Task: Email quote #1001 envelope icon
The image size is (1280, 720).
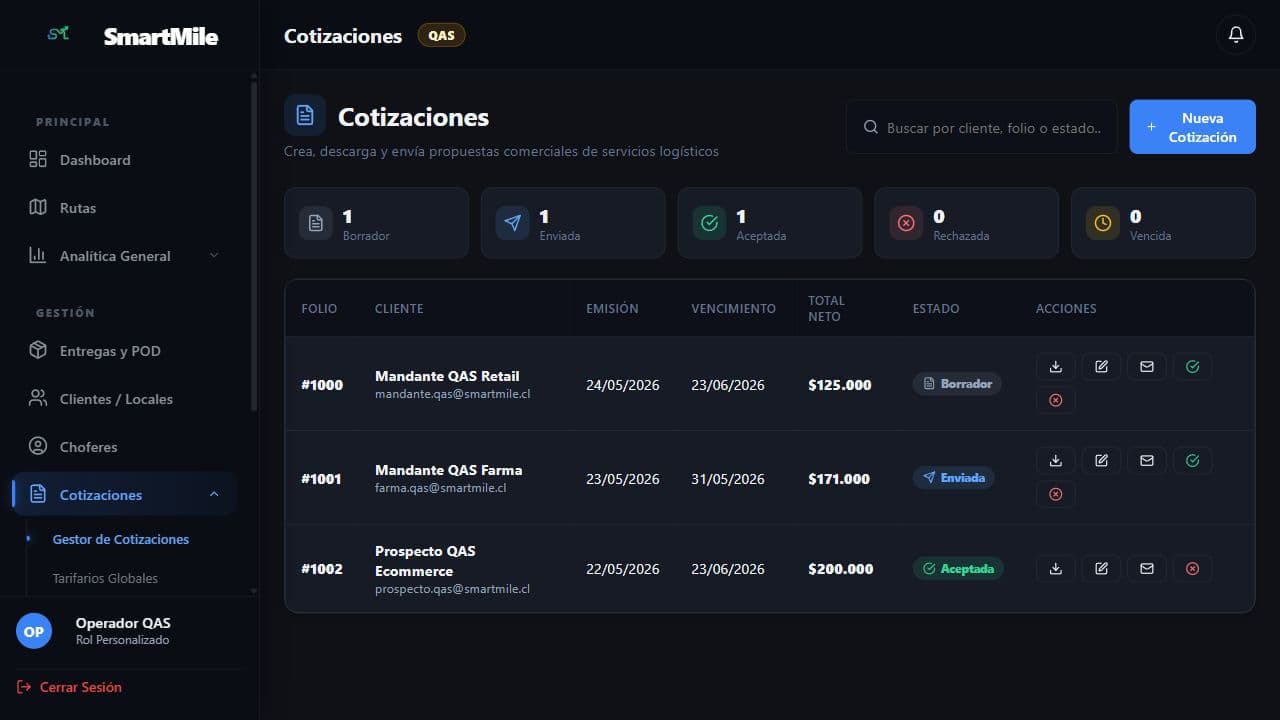Action: 1147,461
